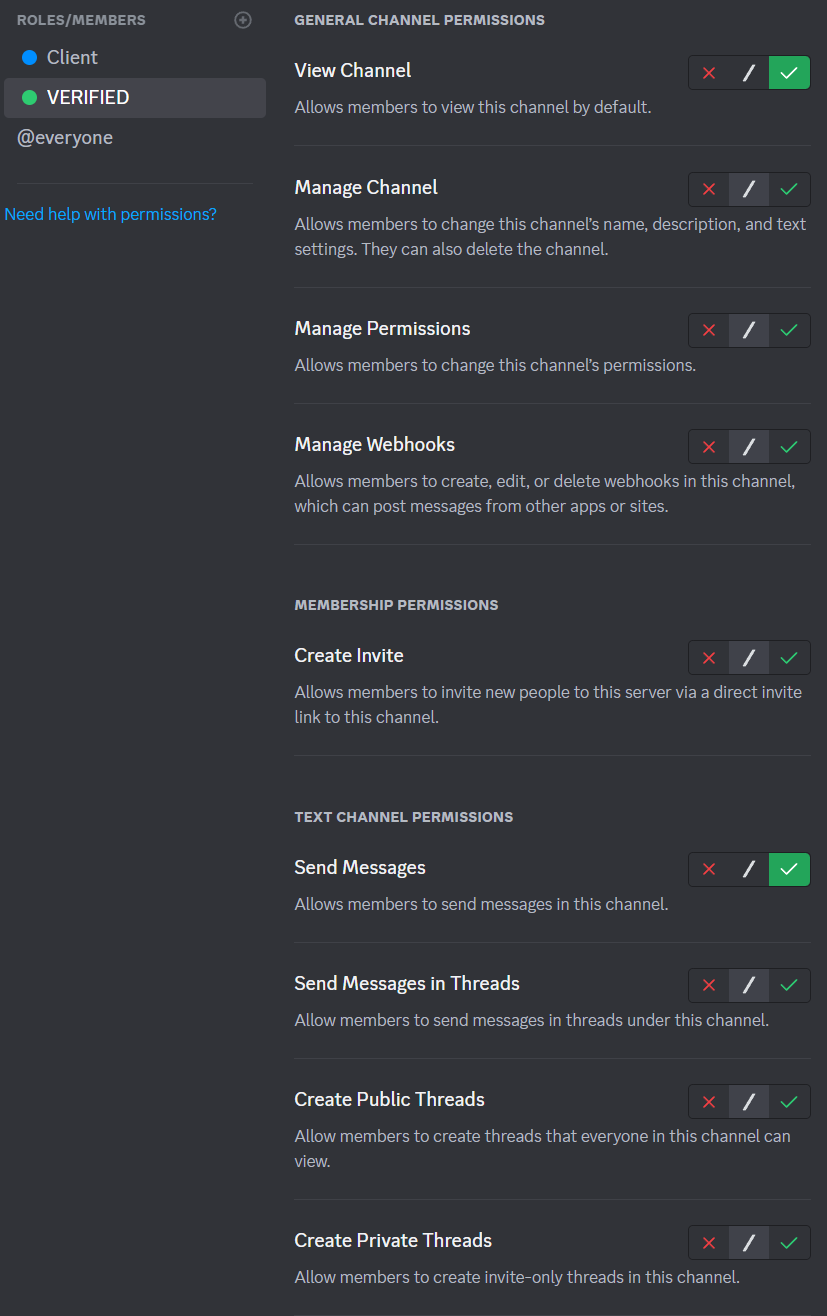Allow Manage Webhooks with the green check
Screen dimensions: 827x1316
789,447
